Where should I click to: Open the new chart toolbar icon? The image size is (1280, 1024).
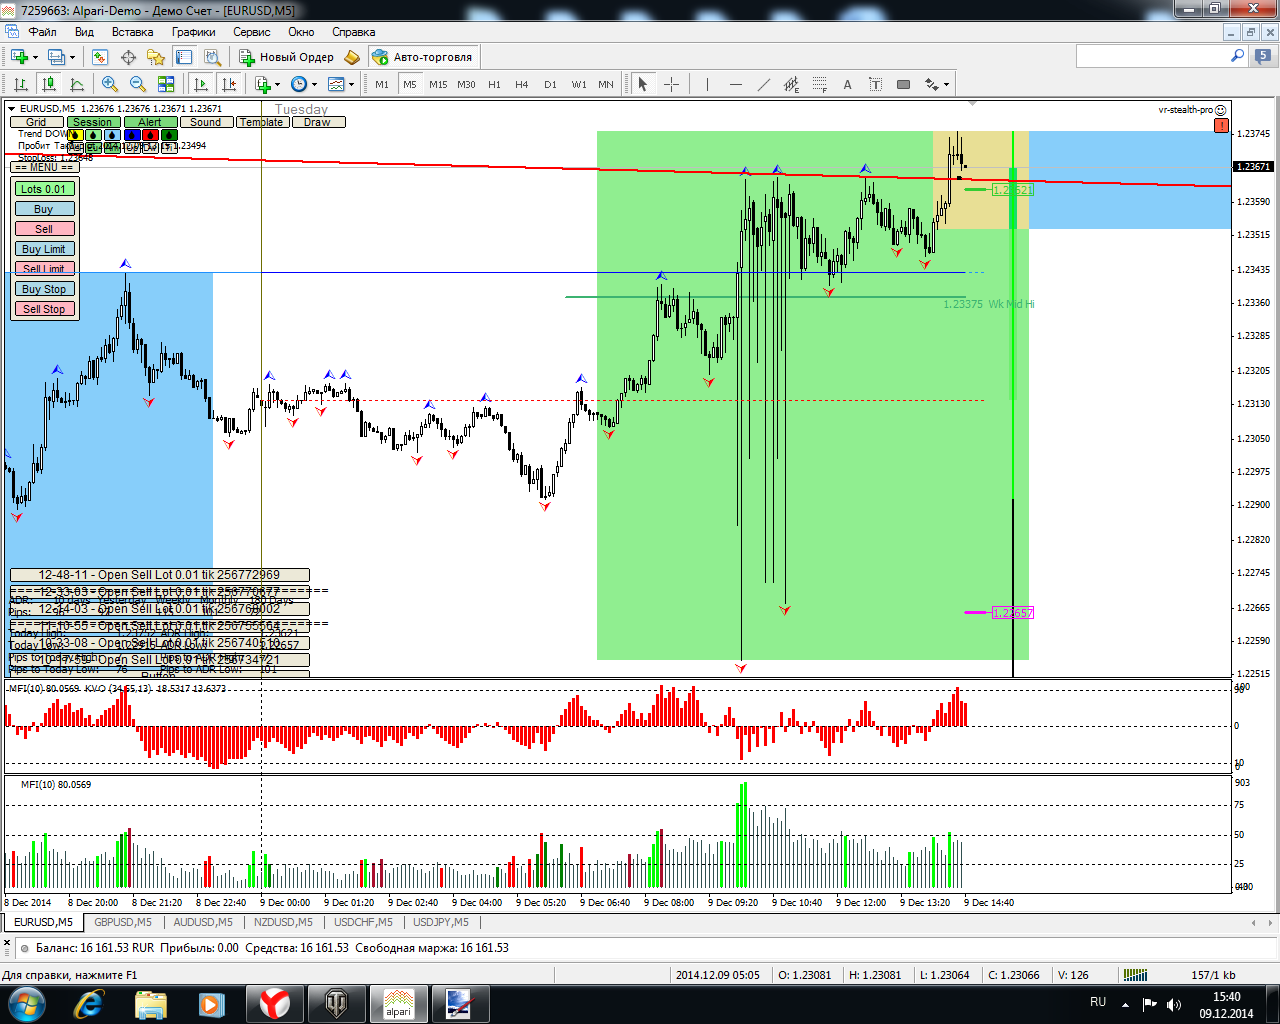pos(19,57)
